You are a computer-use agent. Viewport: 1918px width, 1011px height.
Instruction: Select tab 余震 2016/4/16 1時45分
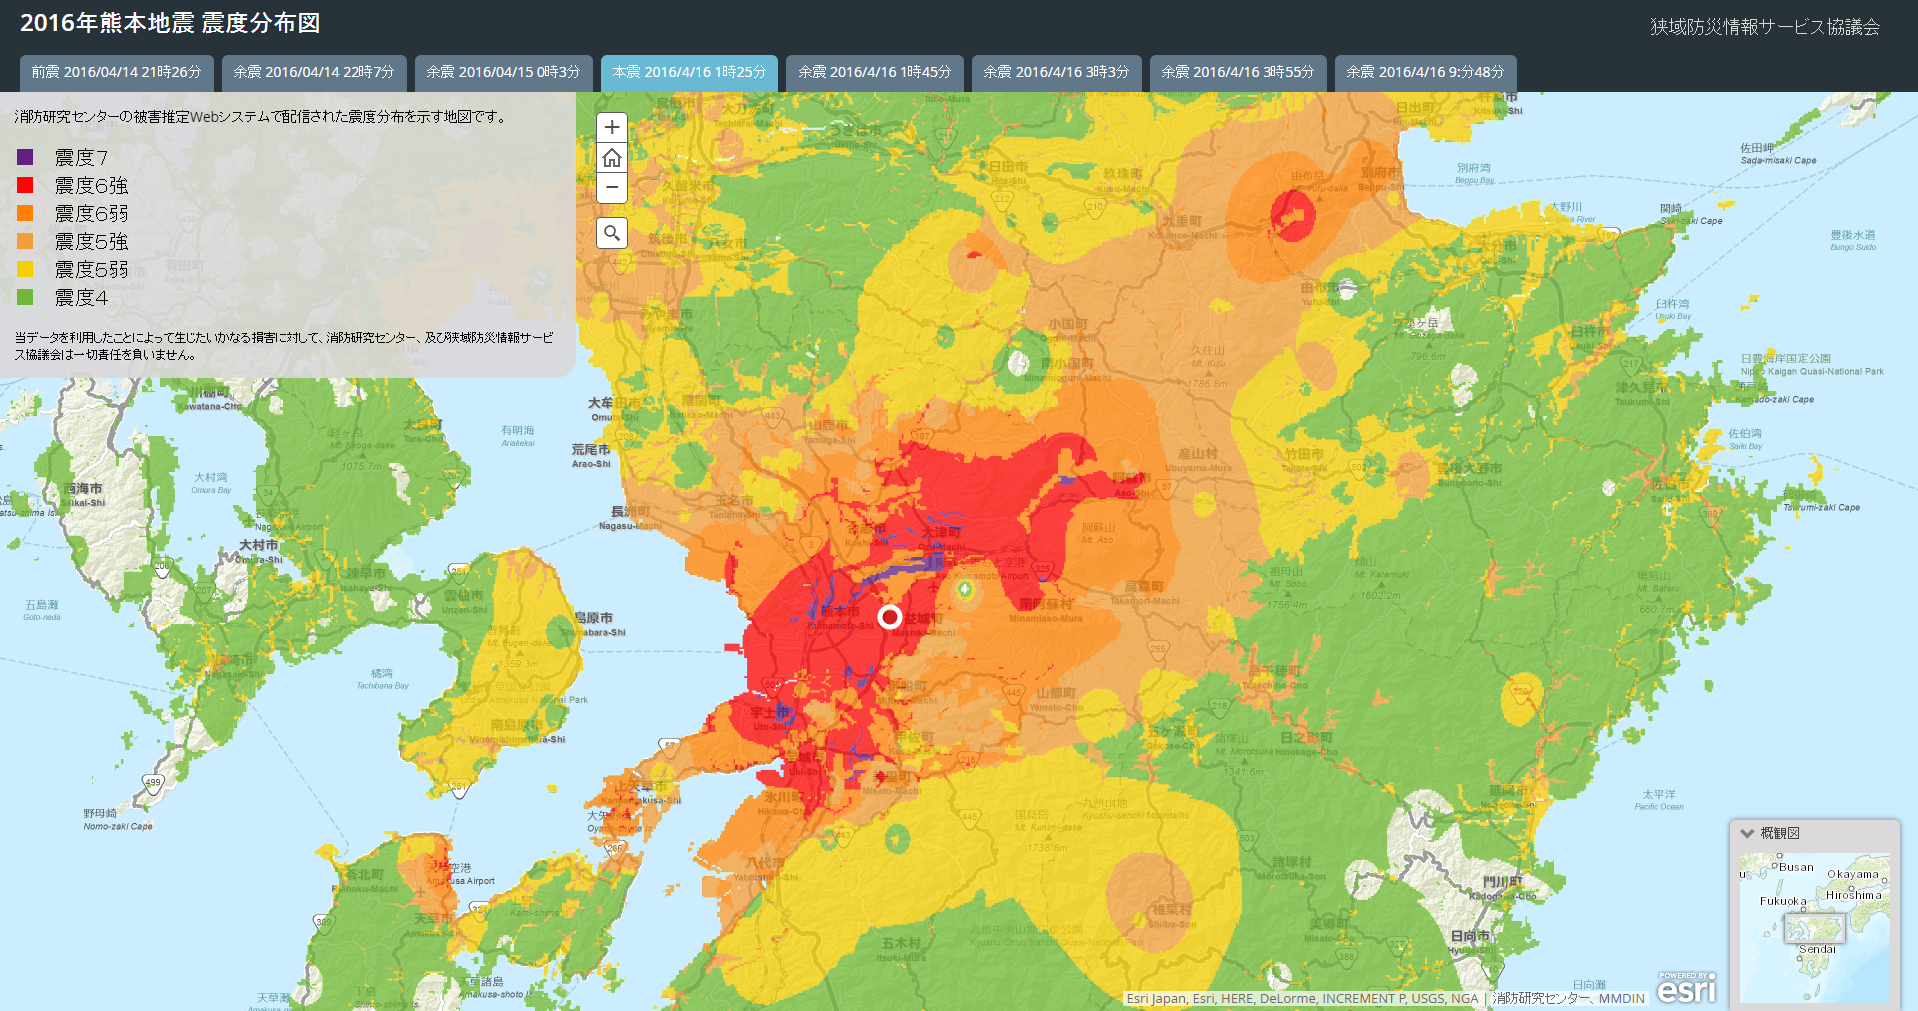(875, 73)
